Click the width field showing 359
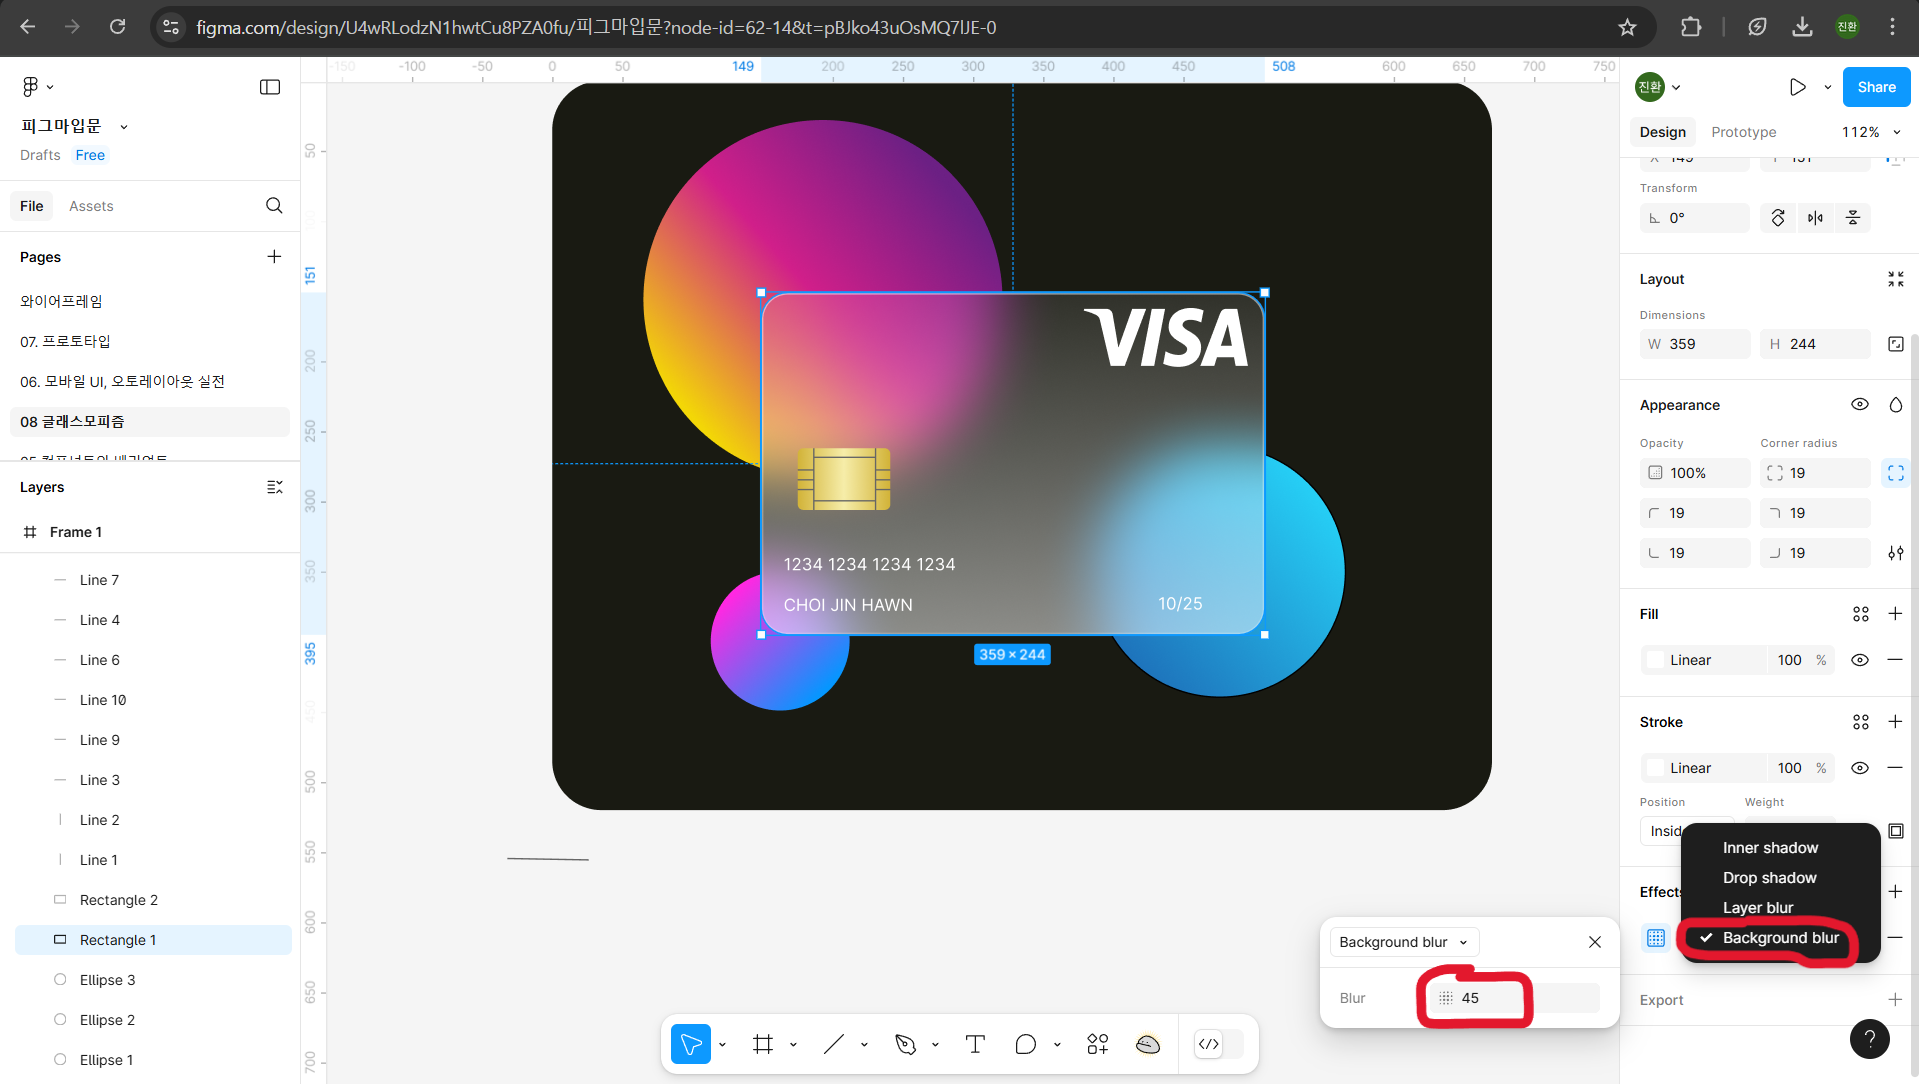 1695,344
